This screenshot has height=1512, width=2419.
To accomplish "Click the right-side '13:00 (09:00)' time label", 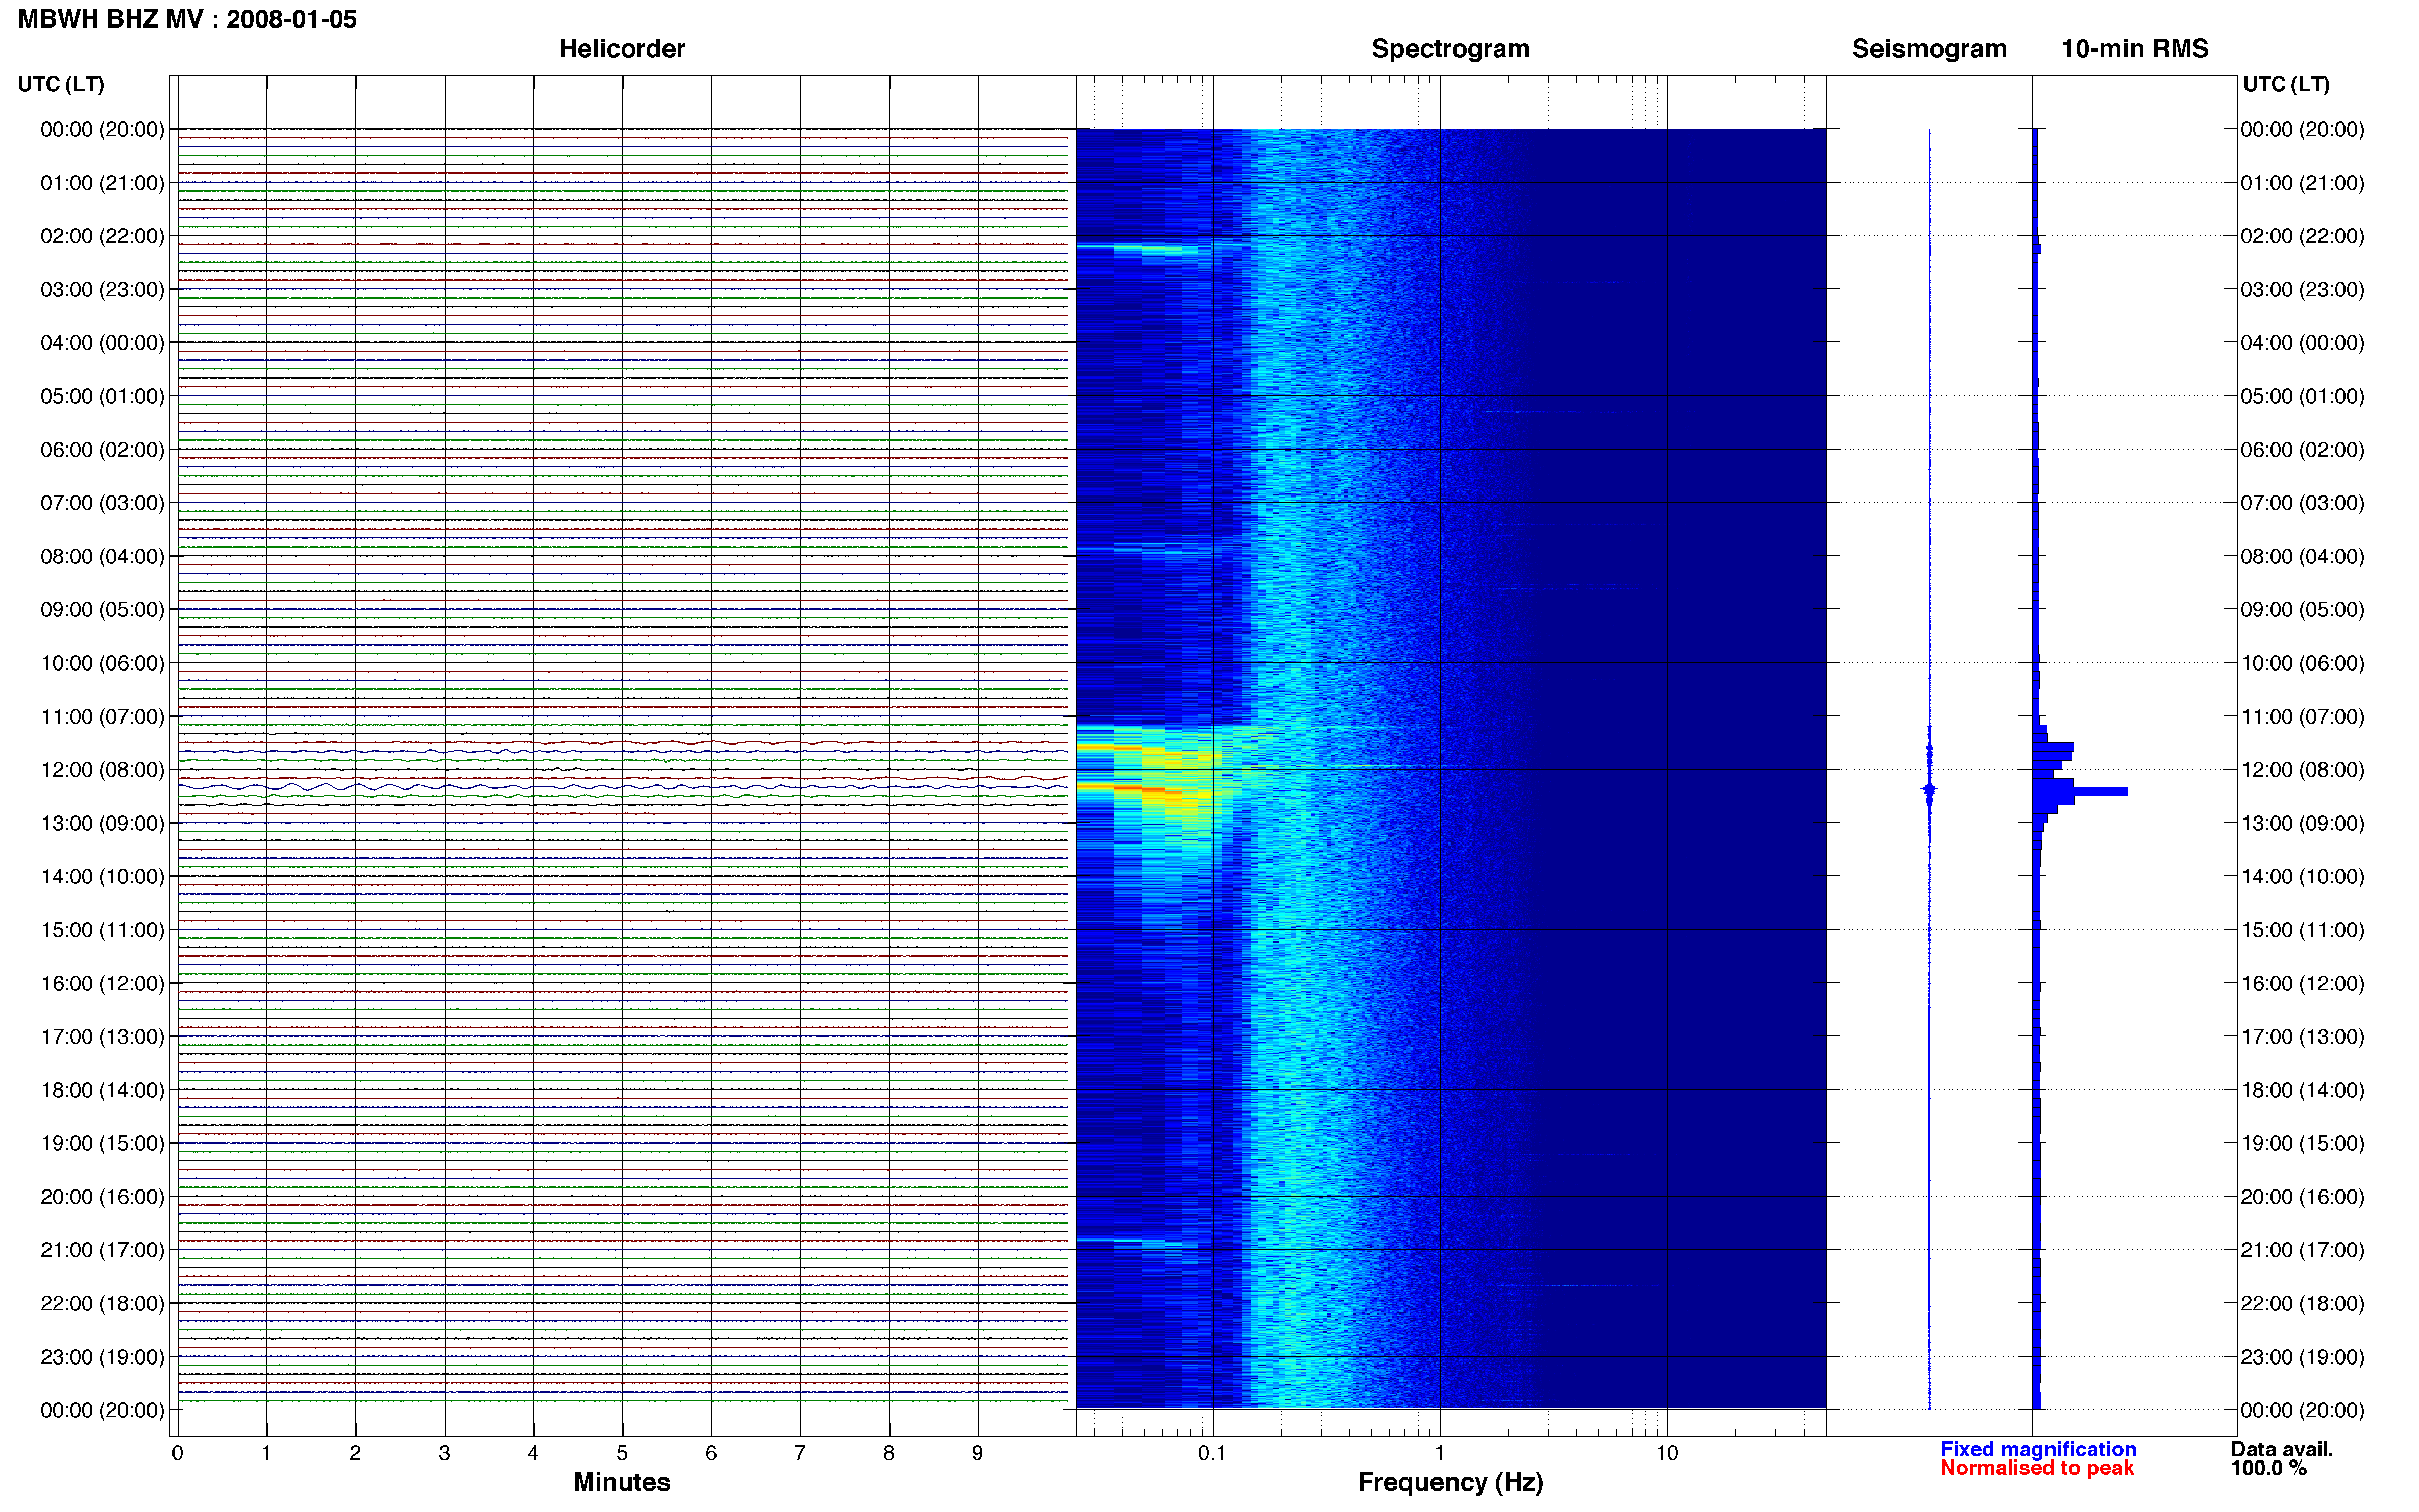I will click(x=2302, y=823).
